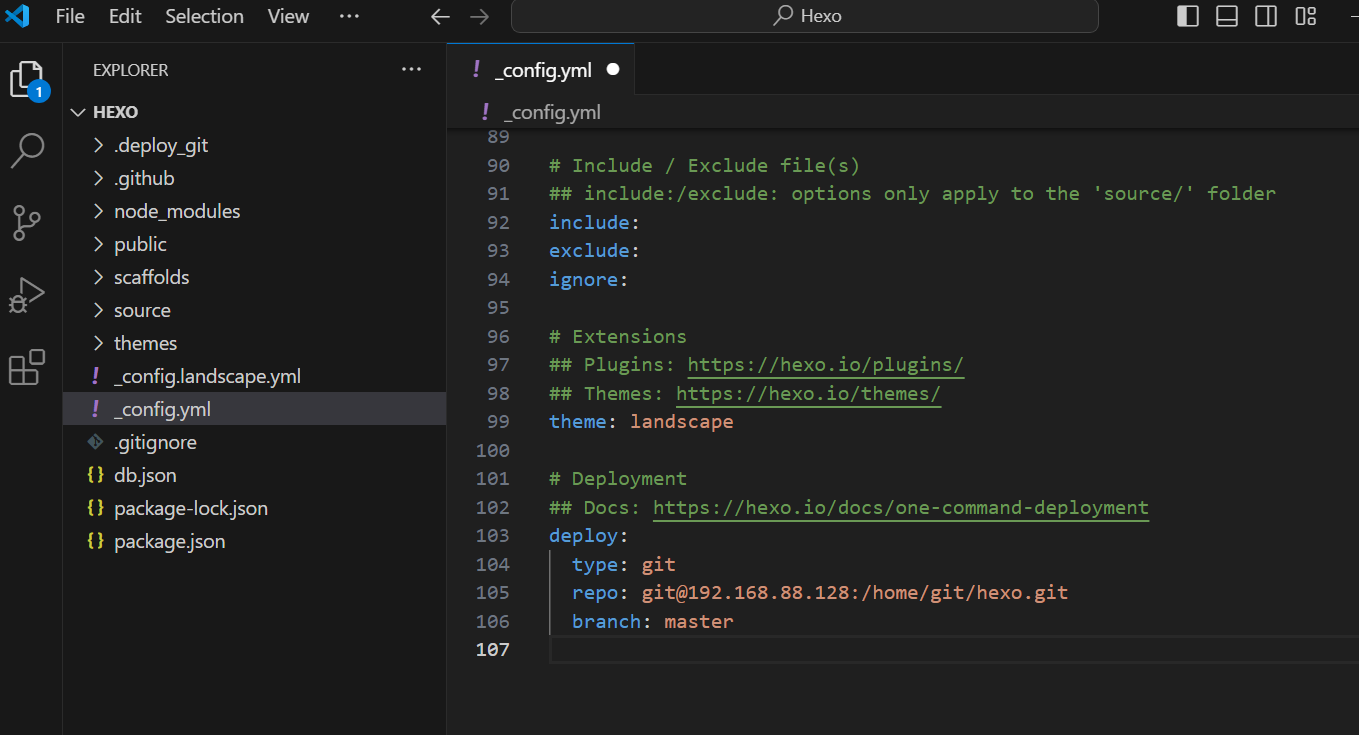Click the Go Back arrow

pyautogui.click(x=440, y=17)
